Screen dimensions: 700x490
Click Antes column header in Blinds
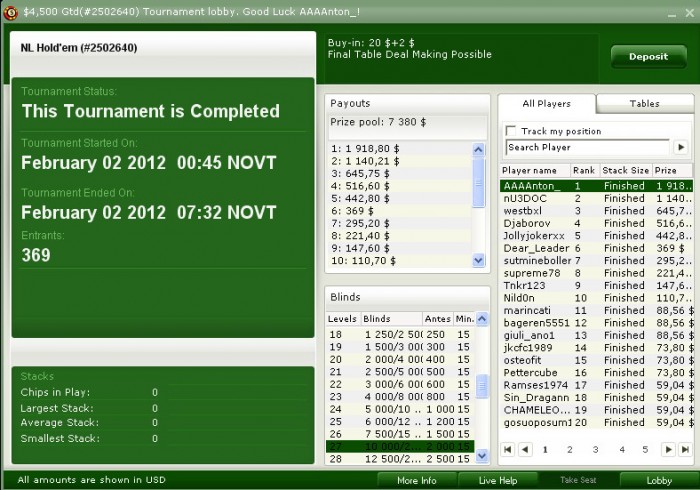tap(438, 319)
